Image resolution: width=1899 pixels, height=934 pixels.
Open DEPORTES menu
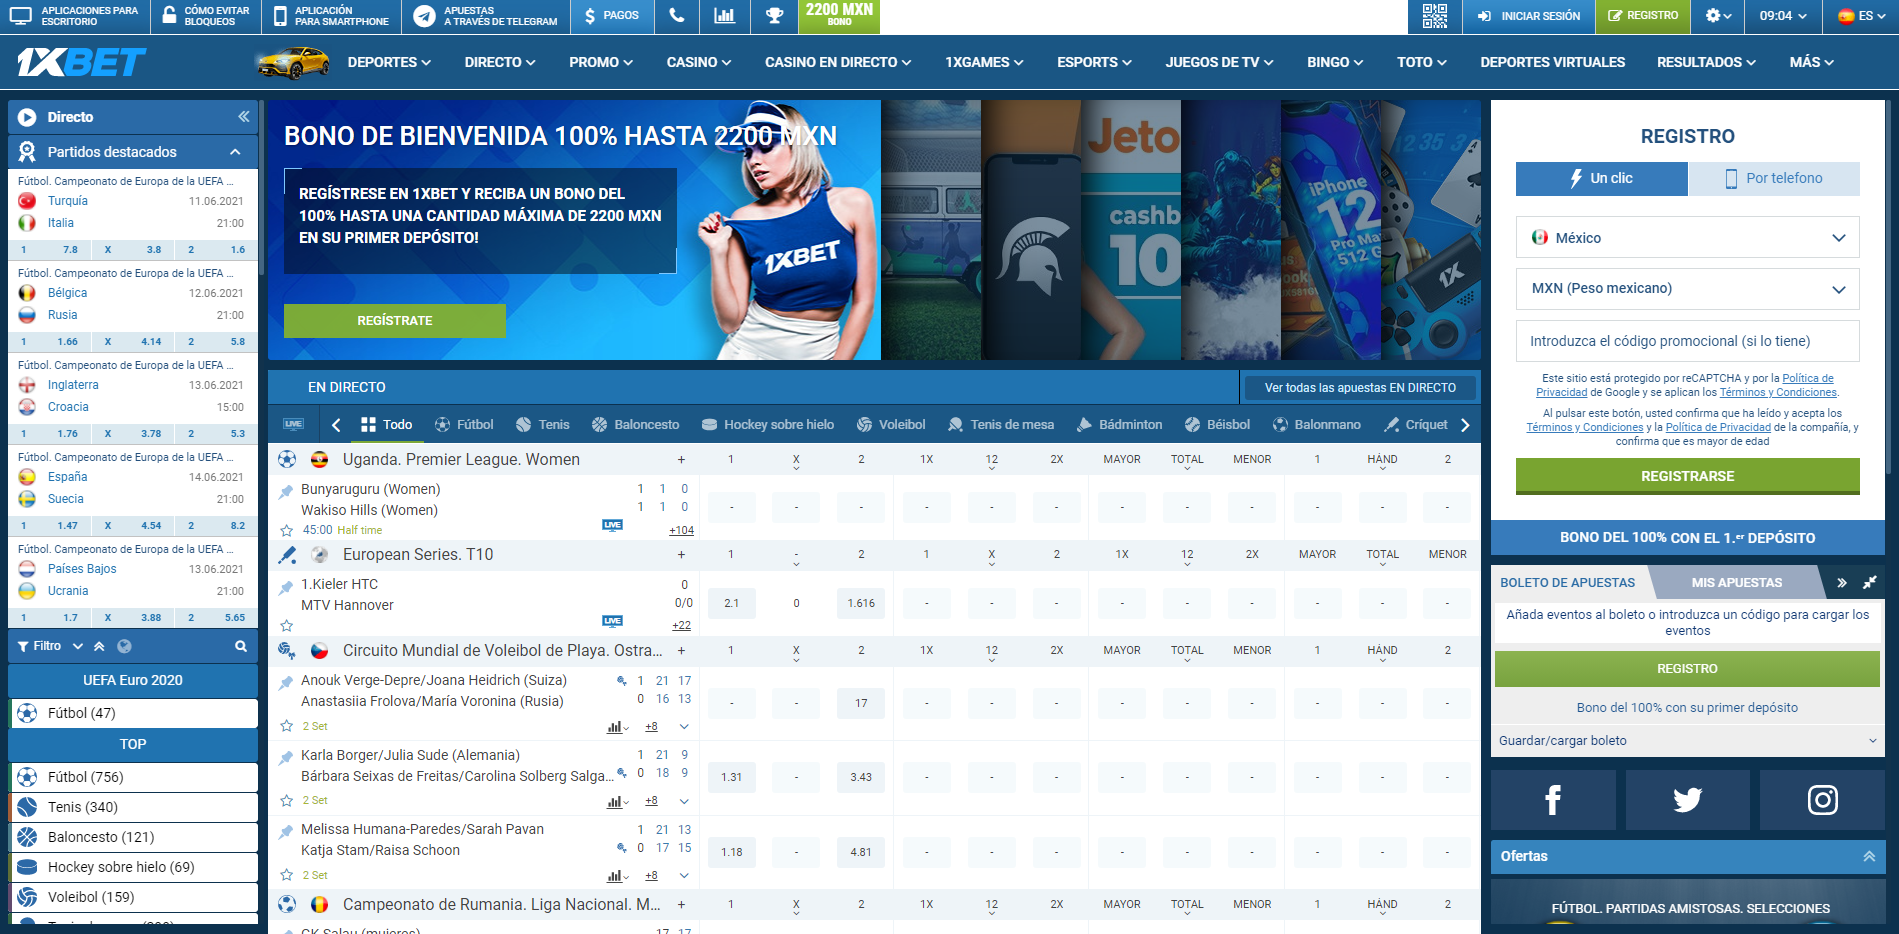coord(389,62)
